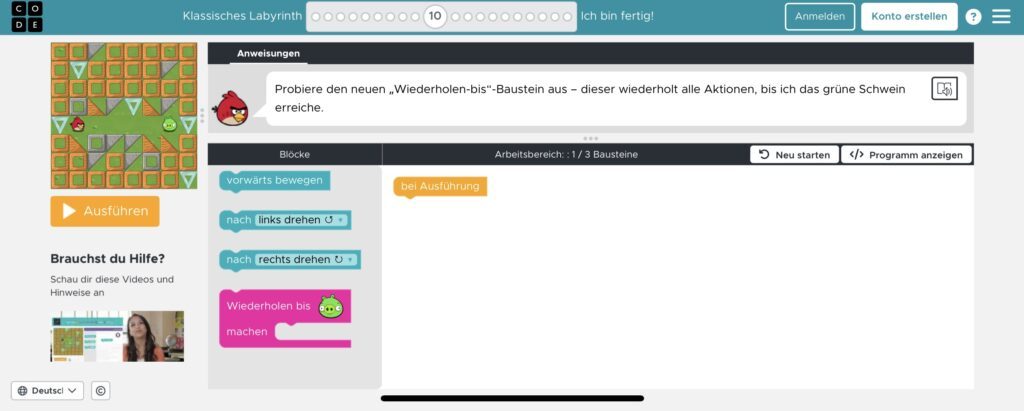Click the 'Arbeitsbereich: 1 / 3 Bausteine' label
This screenshot has width=1024, height=411.
coord(566,155)
